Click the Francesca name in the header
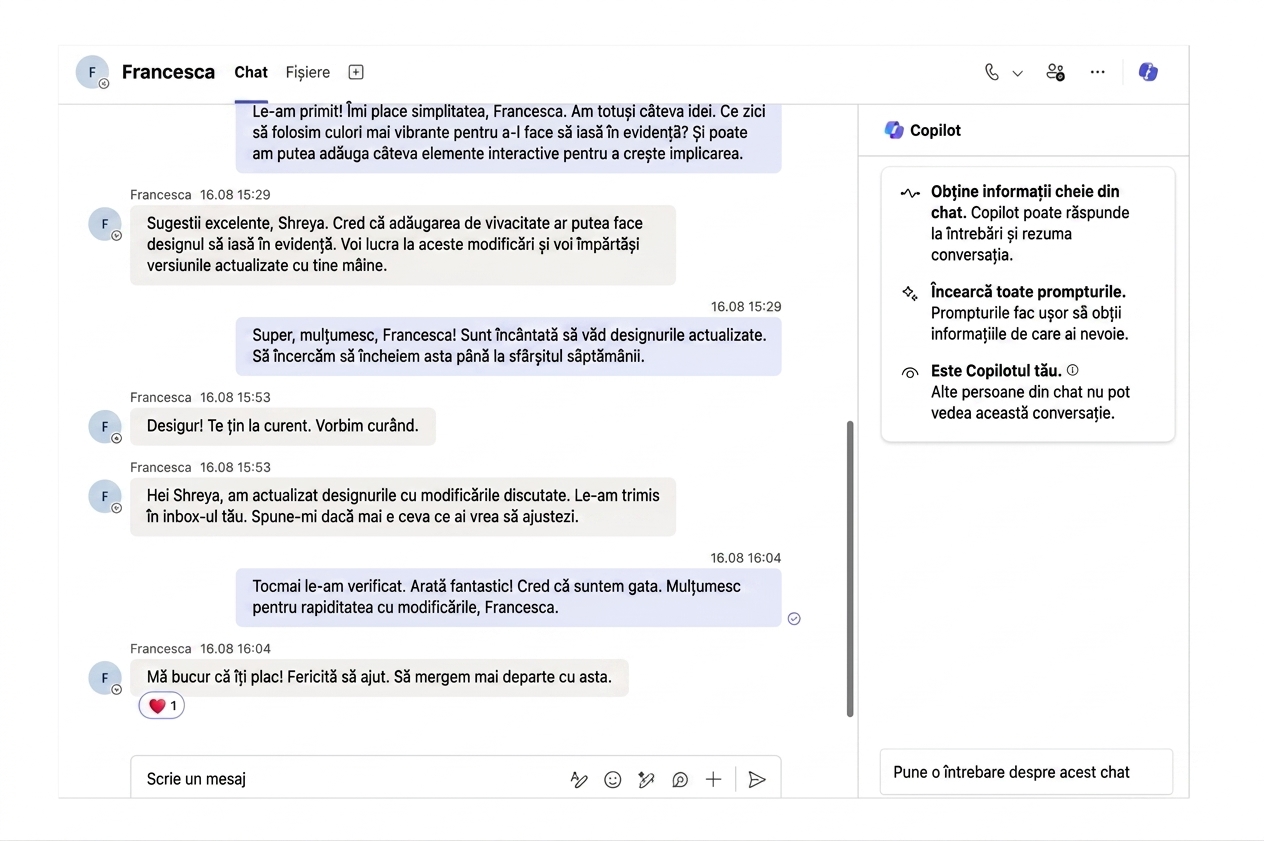 tap(168, 72)
